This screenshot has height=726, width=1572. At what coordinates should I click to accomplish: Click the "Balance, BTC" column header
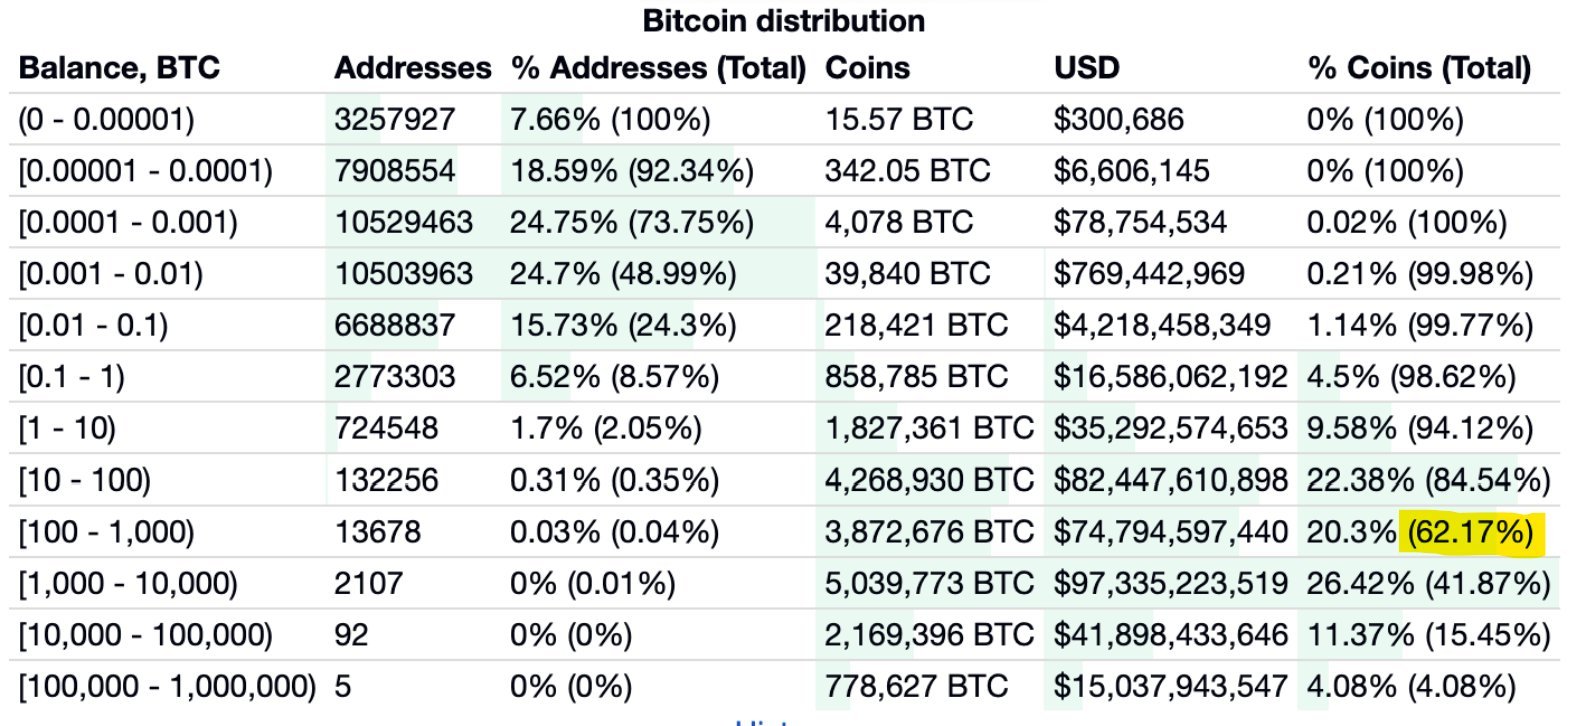point(119,68)
